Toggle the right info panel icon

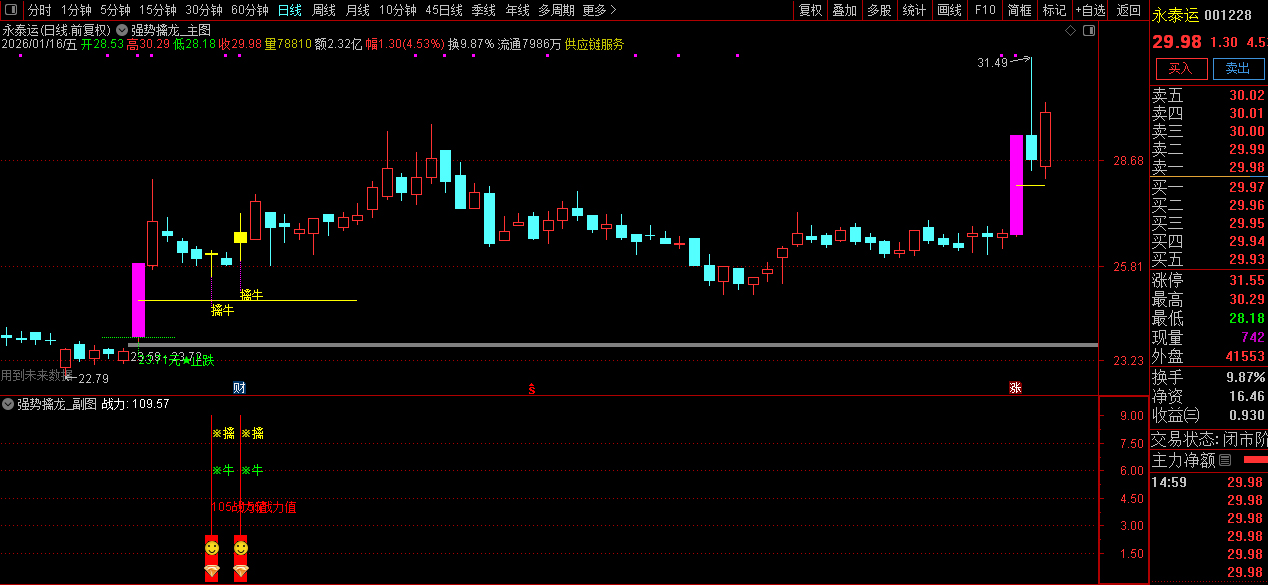1088,31
